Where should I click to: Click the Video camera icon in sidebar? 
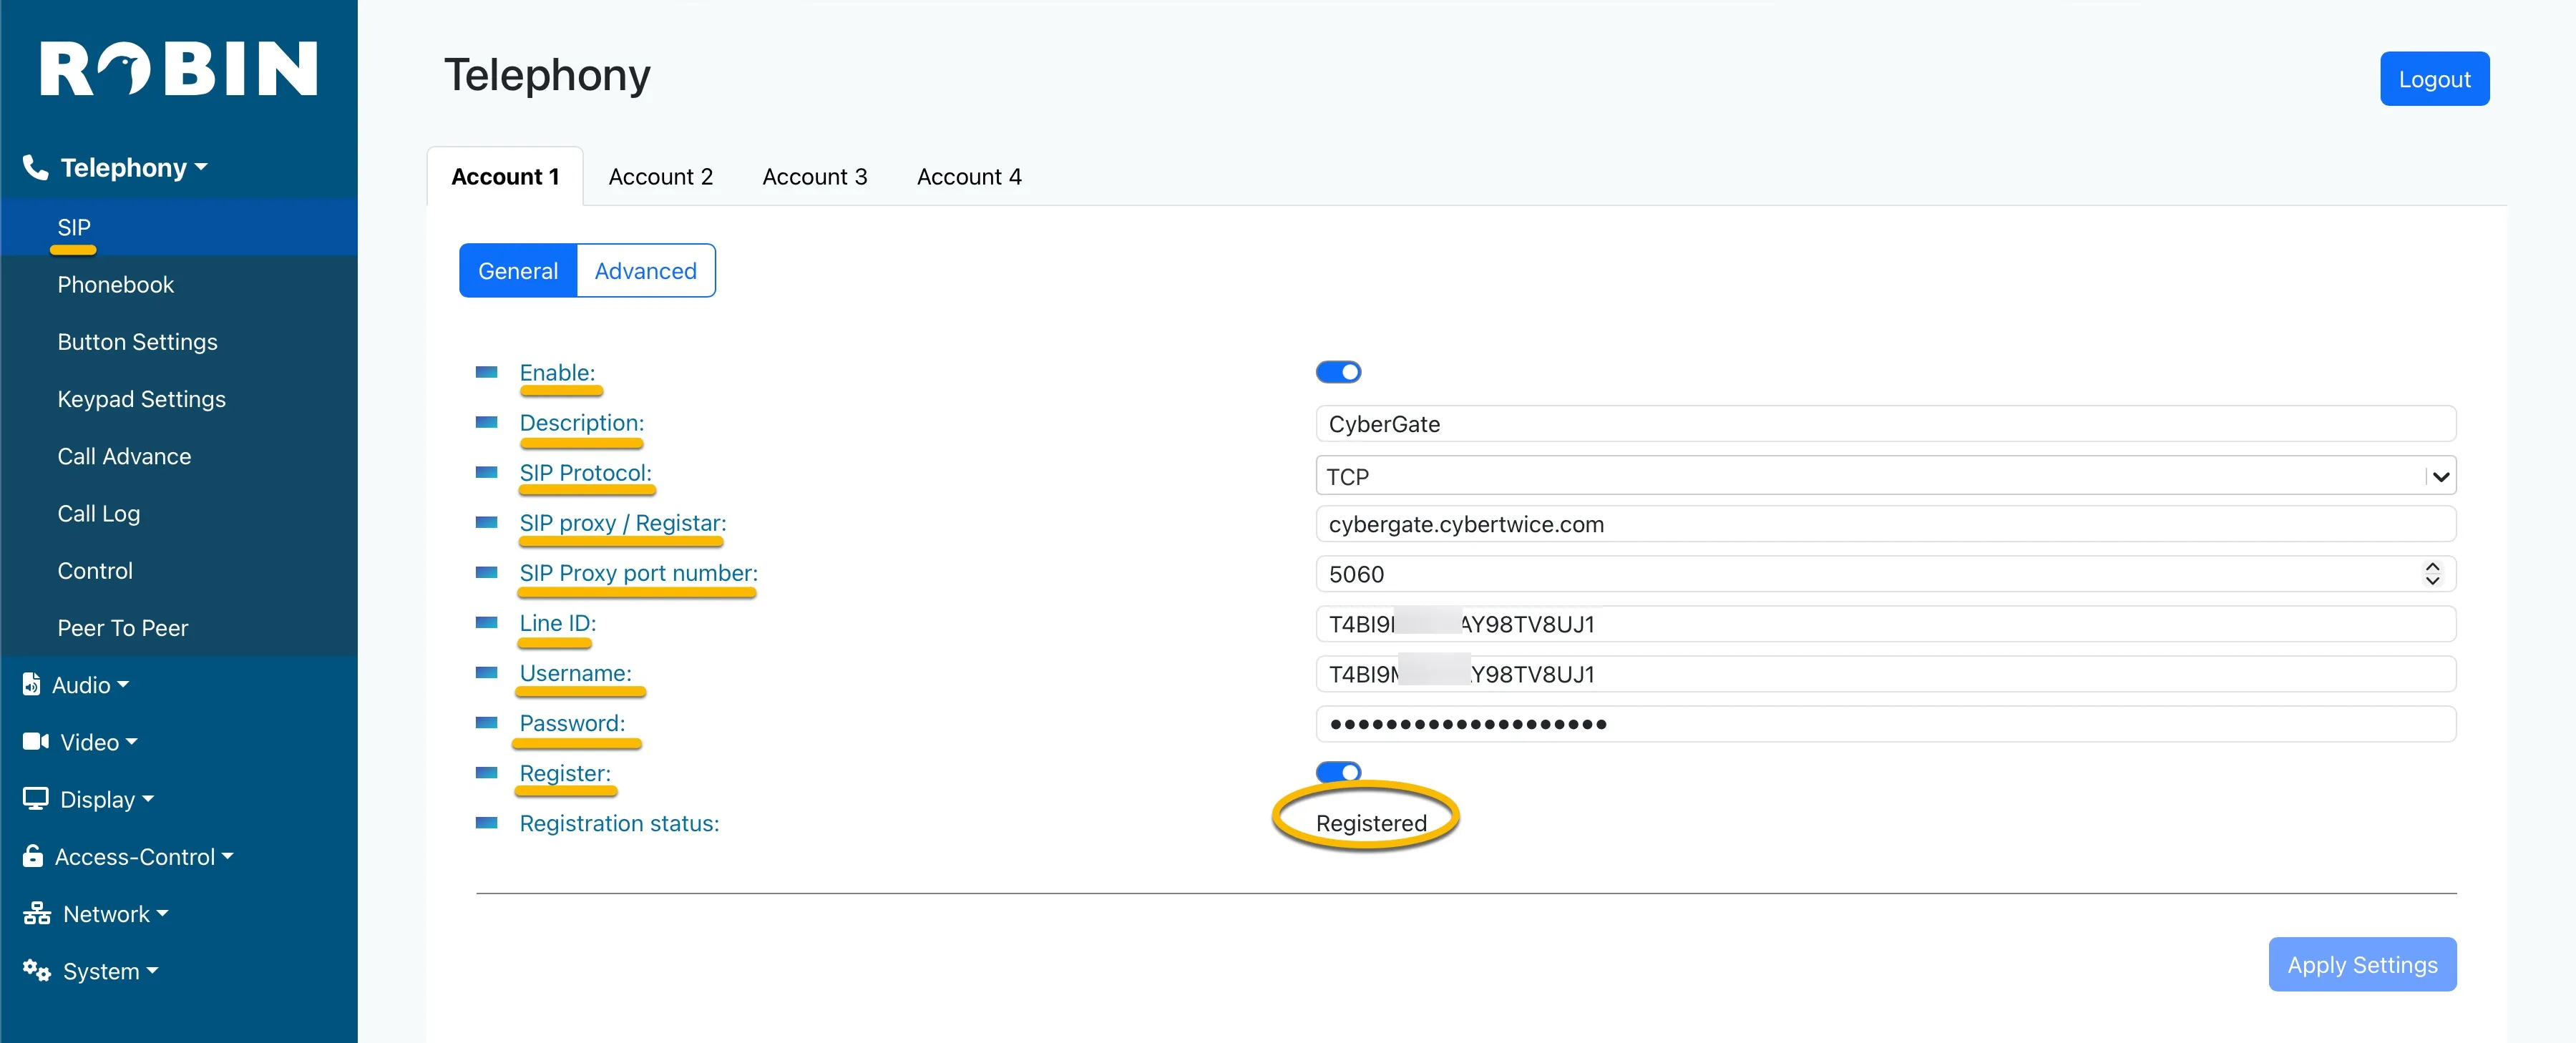[x=35, y=741]
